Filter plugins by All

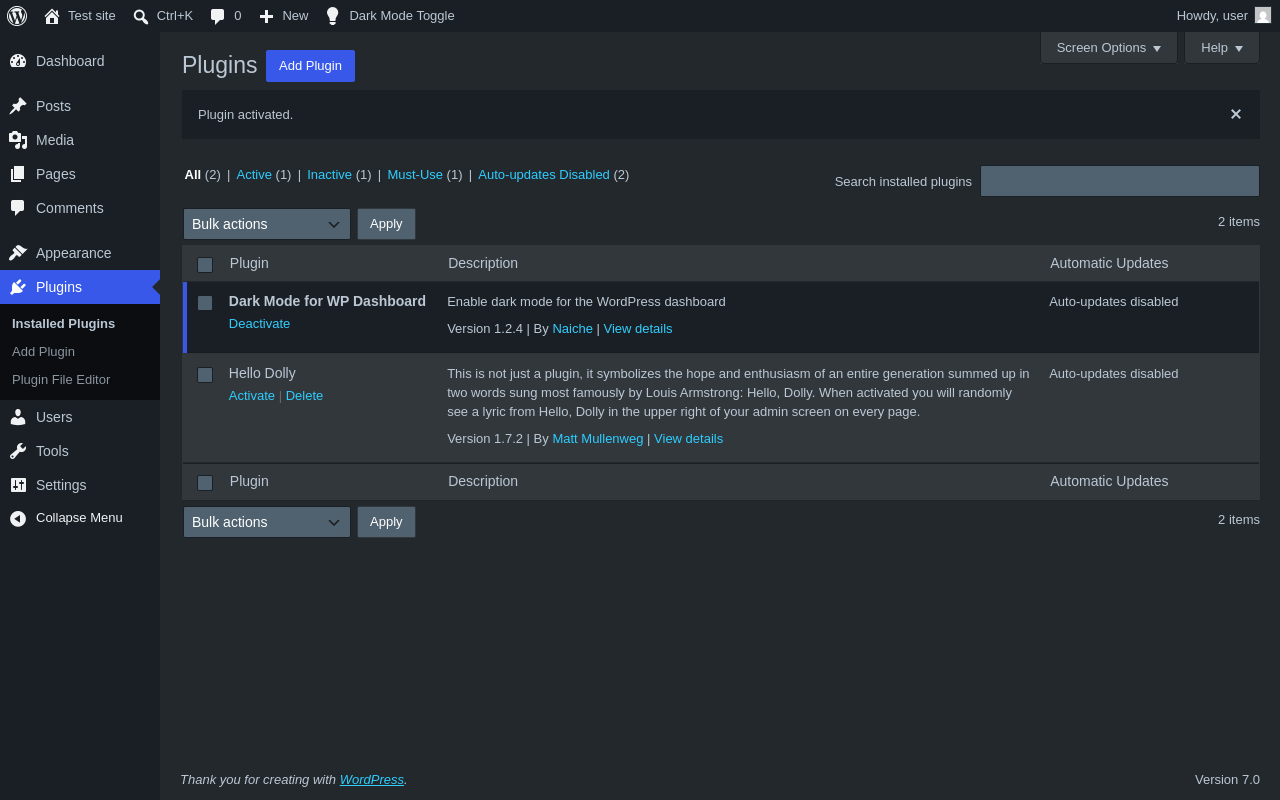[192, 174]
